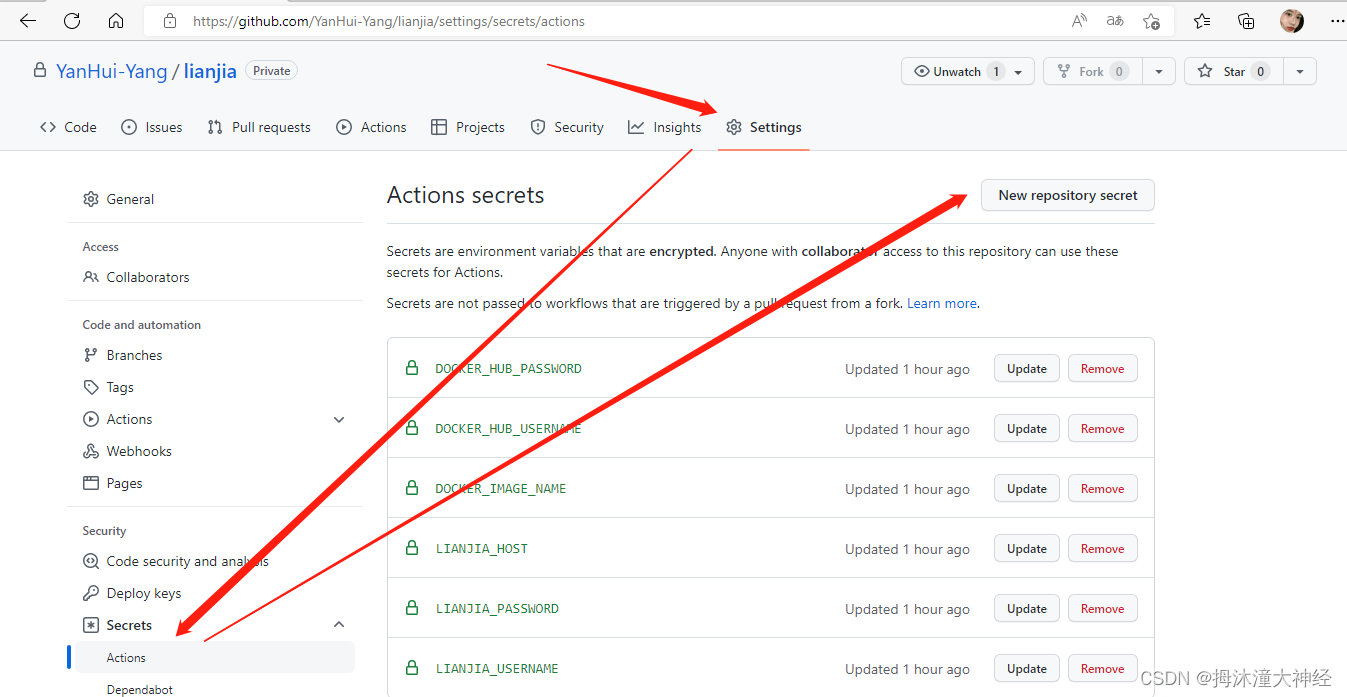Select Dependabot under Secrets

pyautogui.click(x=139, y=689)
